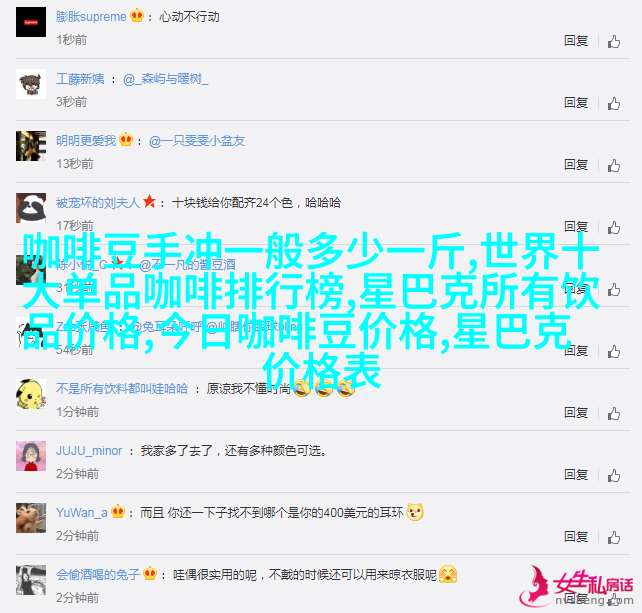Open the profile of 不是所有饮料都叫娃哈哈

tap(122, 389)
